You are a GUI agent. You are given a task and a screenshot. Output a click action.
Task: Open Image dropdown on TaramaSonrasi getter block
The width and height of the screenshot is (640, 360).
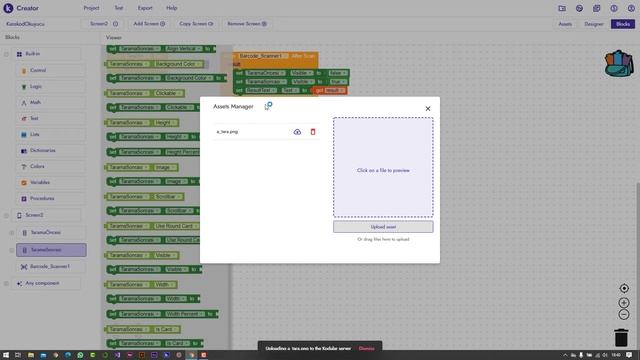[165, 167]
